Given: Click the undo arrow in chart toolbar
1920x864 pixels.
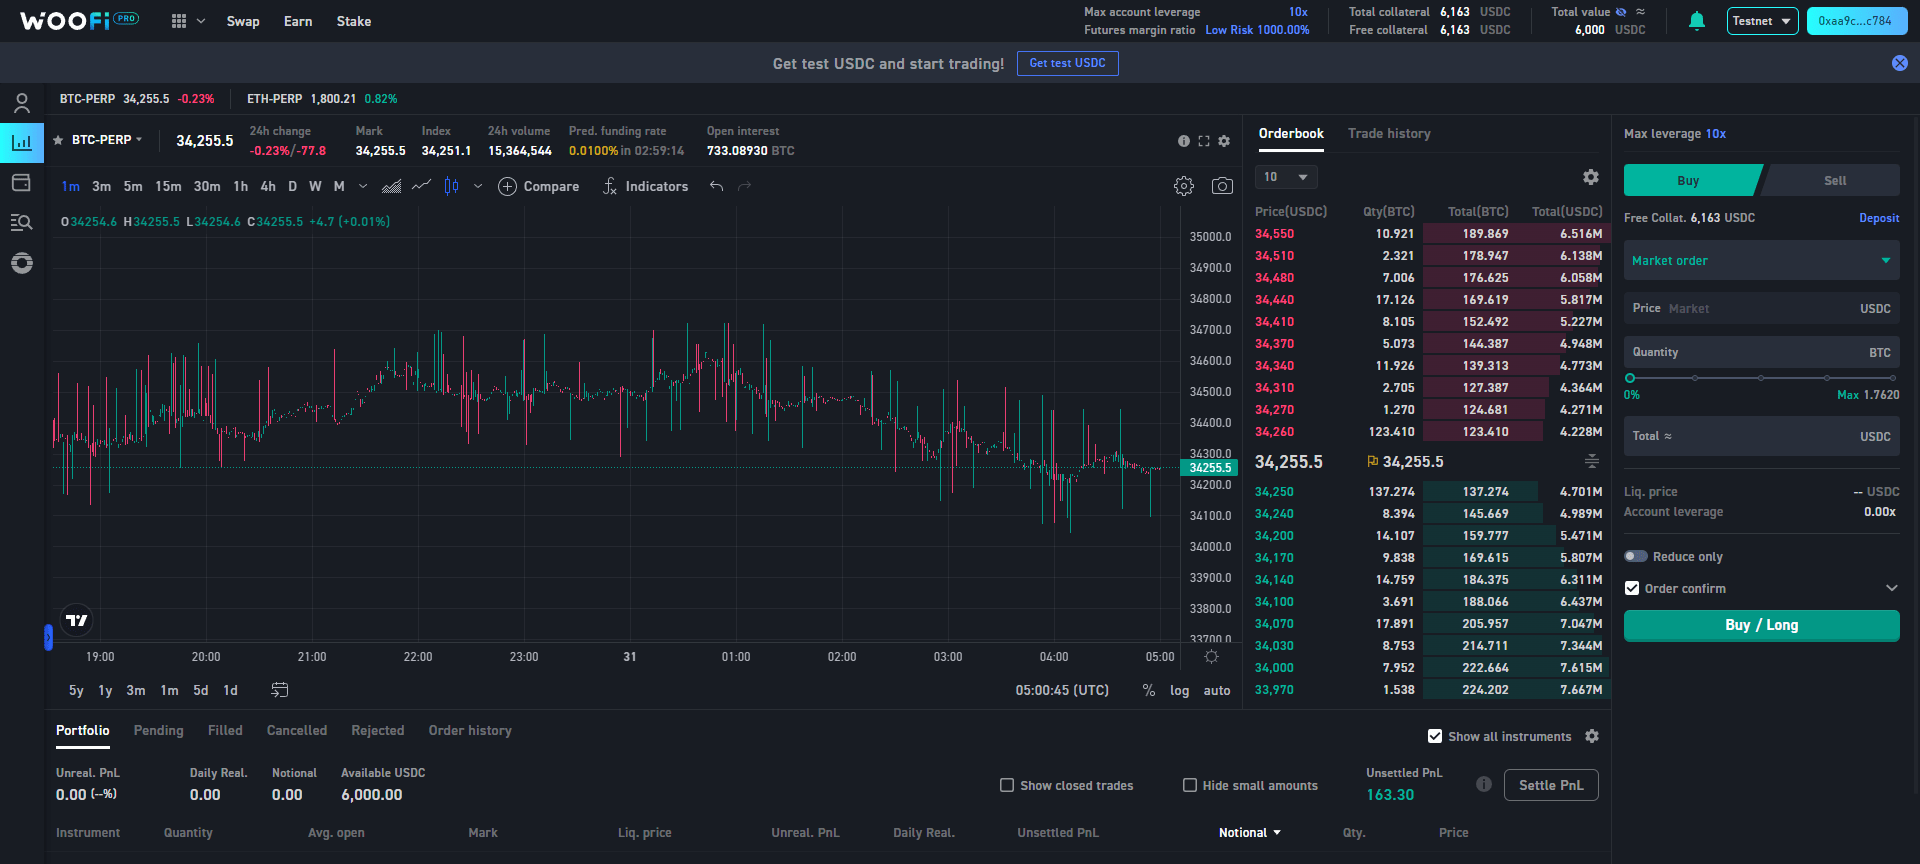Looking at the screenshot, I should 716,186.
